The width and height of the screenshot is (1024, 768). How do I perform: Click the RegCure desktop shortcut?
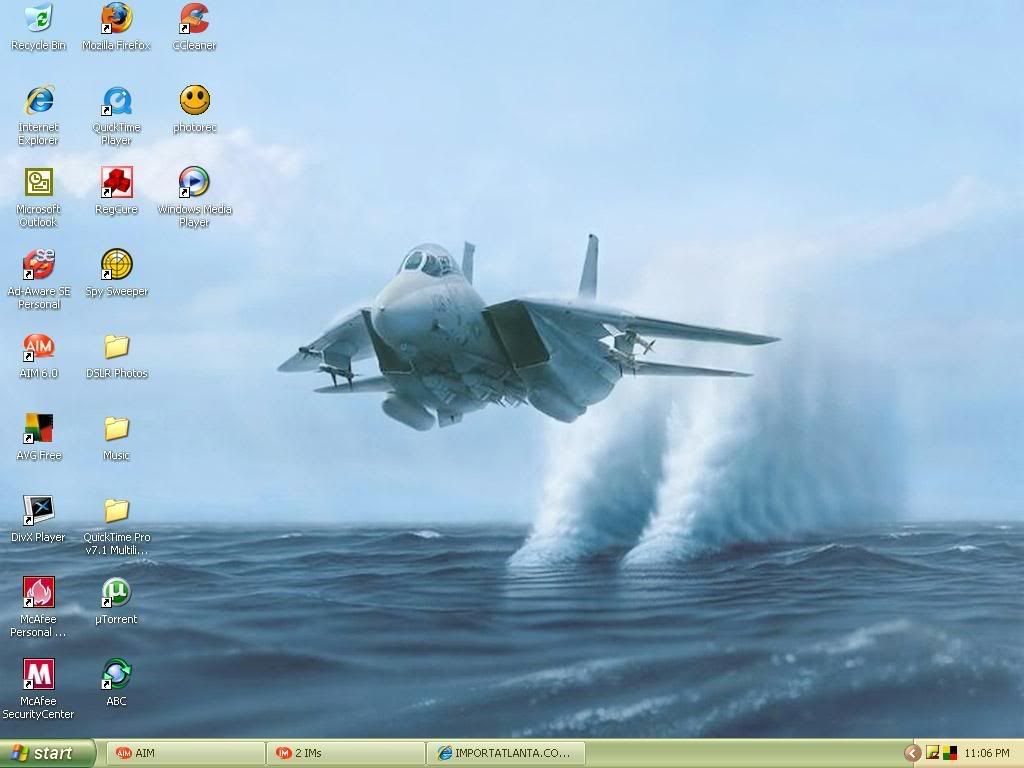pos(116,183)
